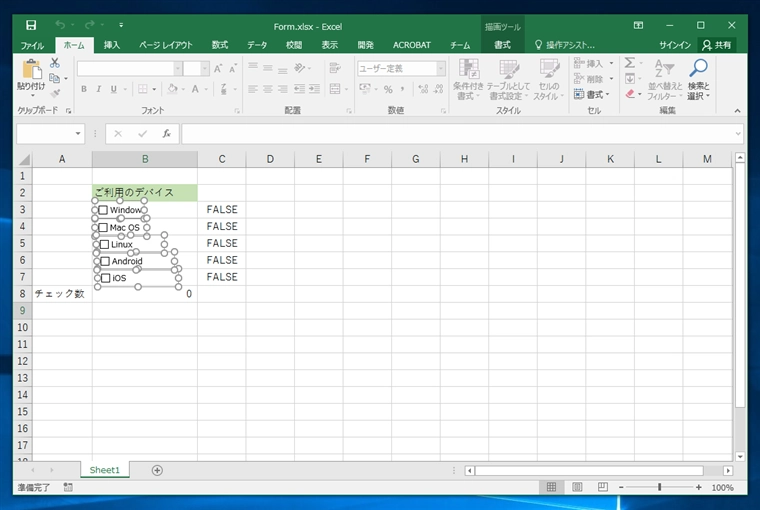Click the zoom slider handle
The image size is (760, 510).
click(x=660, y=487)
